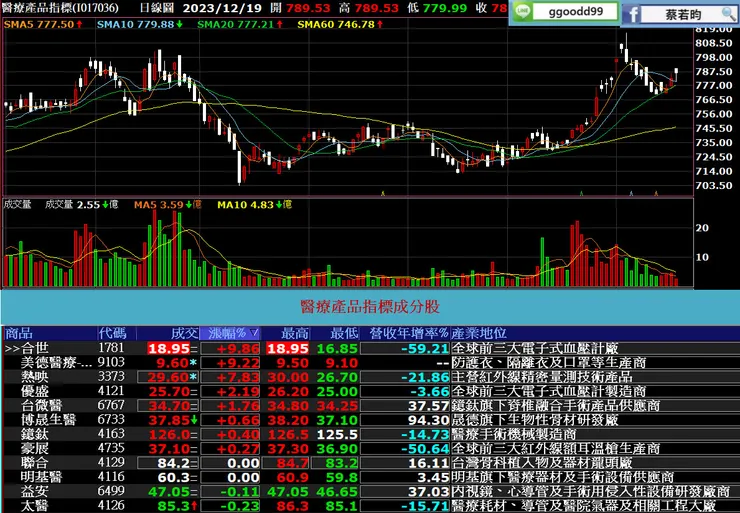This screenshot has width=740, height=513.
Task: Click the 最高 column header
Action: pyautogui.click(x=295, y=333)
